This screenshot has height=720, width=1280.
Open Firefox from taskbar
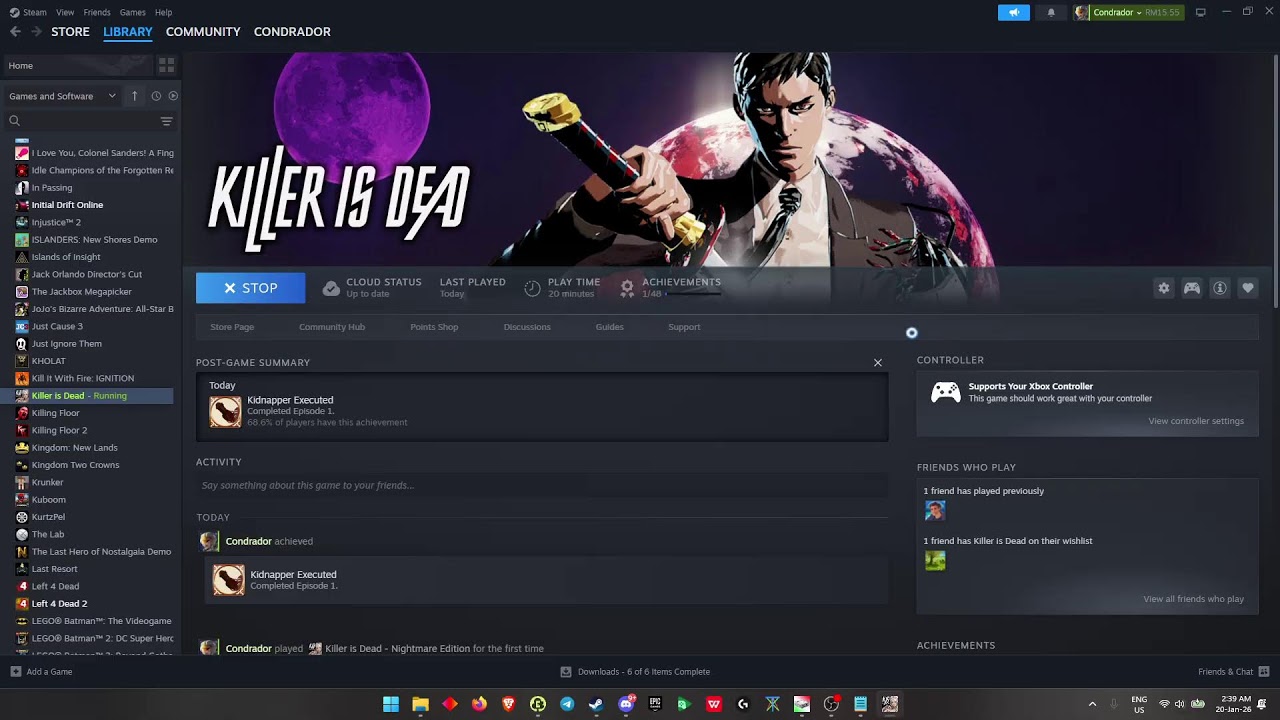[x=479, y=704]
